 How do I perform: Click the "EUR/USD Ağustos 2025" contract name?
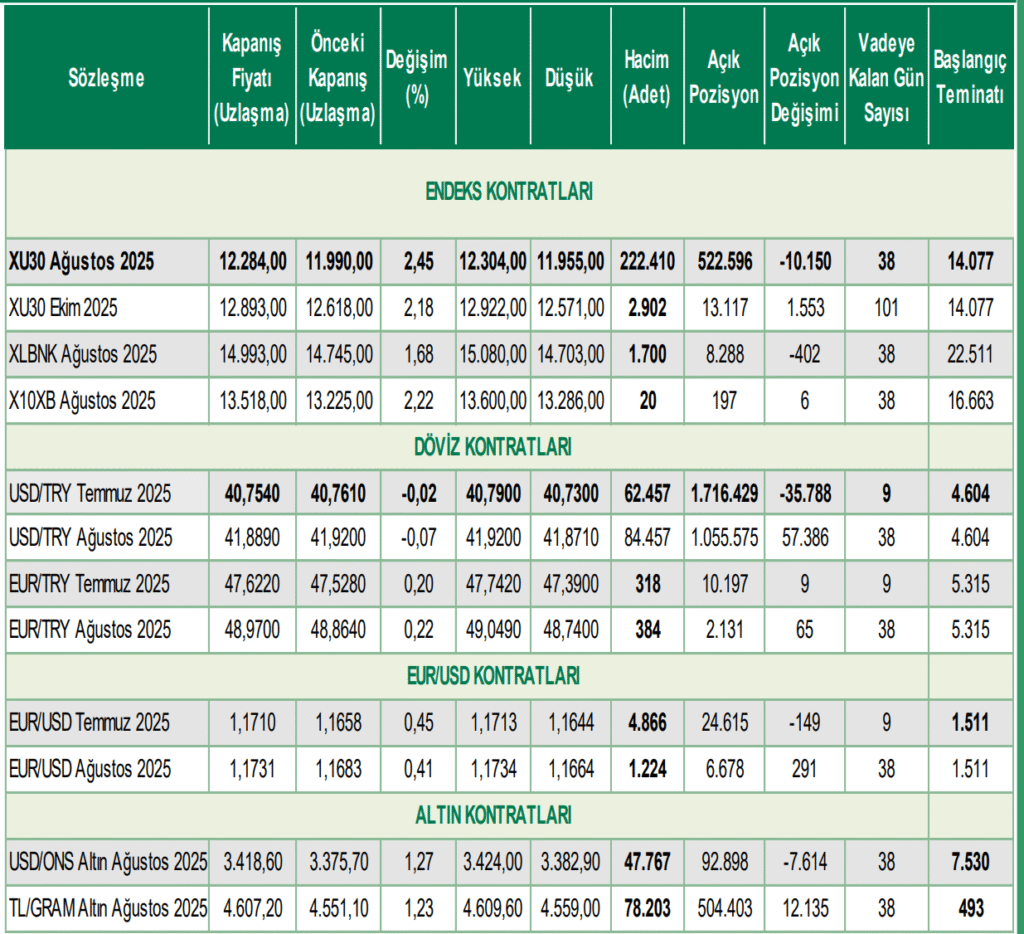click(x=90, y=769)
